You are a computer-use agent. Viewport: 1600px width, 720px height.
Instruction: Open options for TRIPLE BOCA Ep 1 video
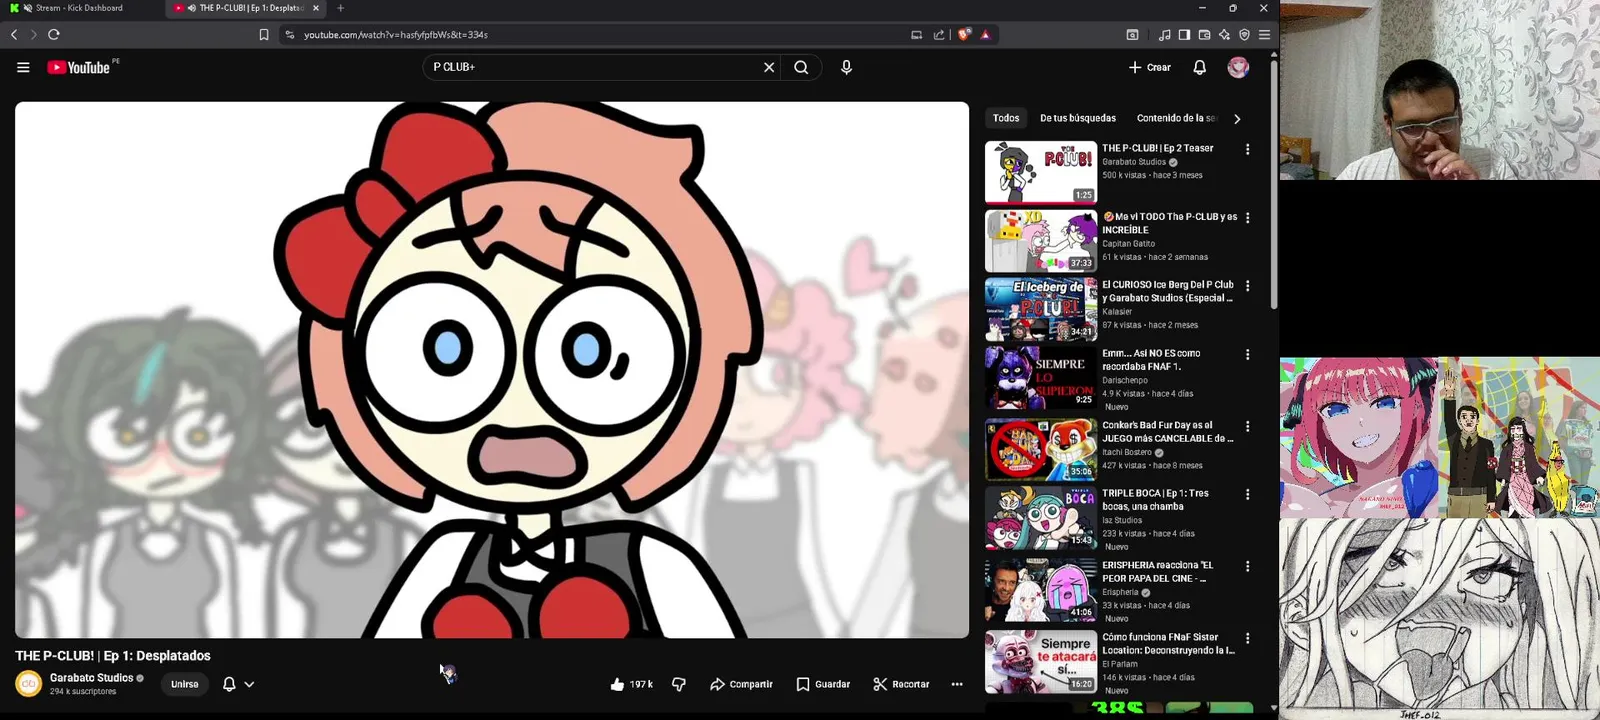tap(1247, 494)
